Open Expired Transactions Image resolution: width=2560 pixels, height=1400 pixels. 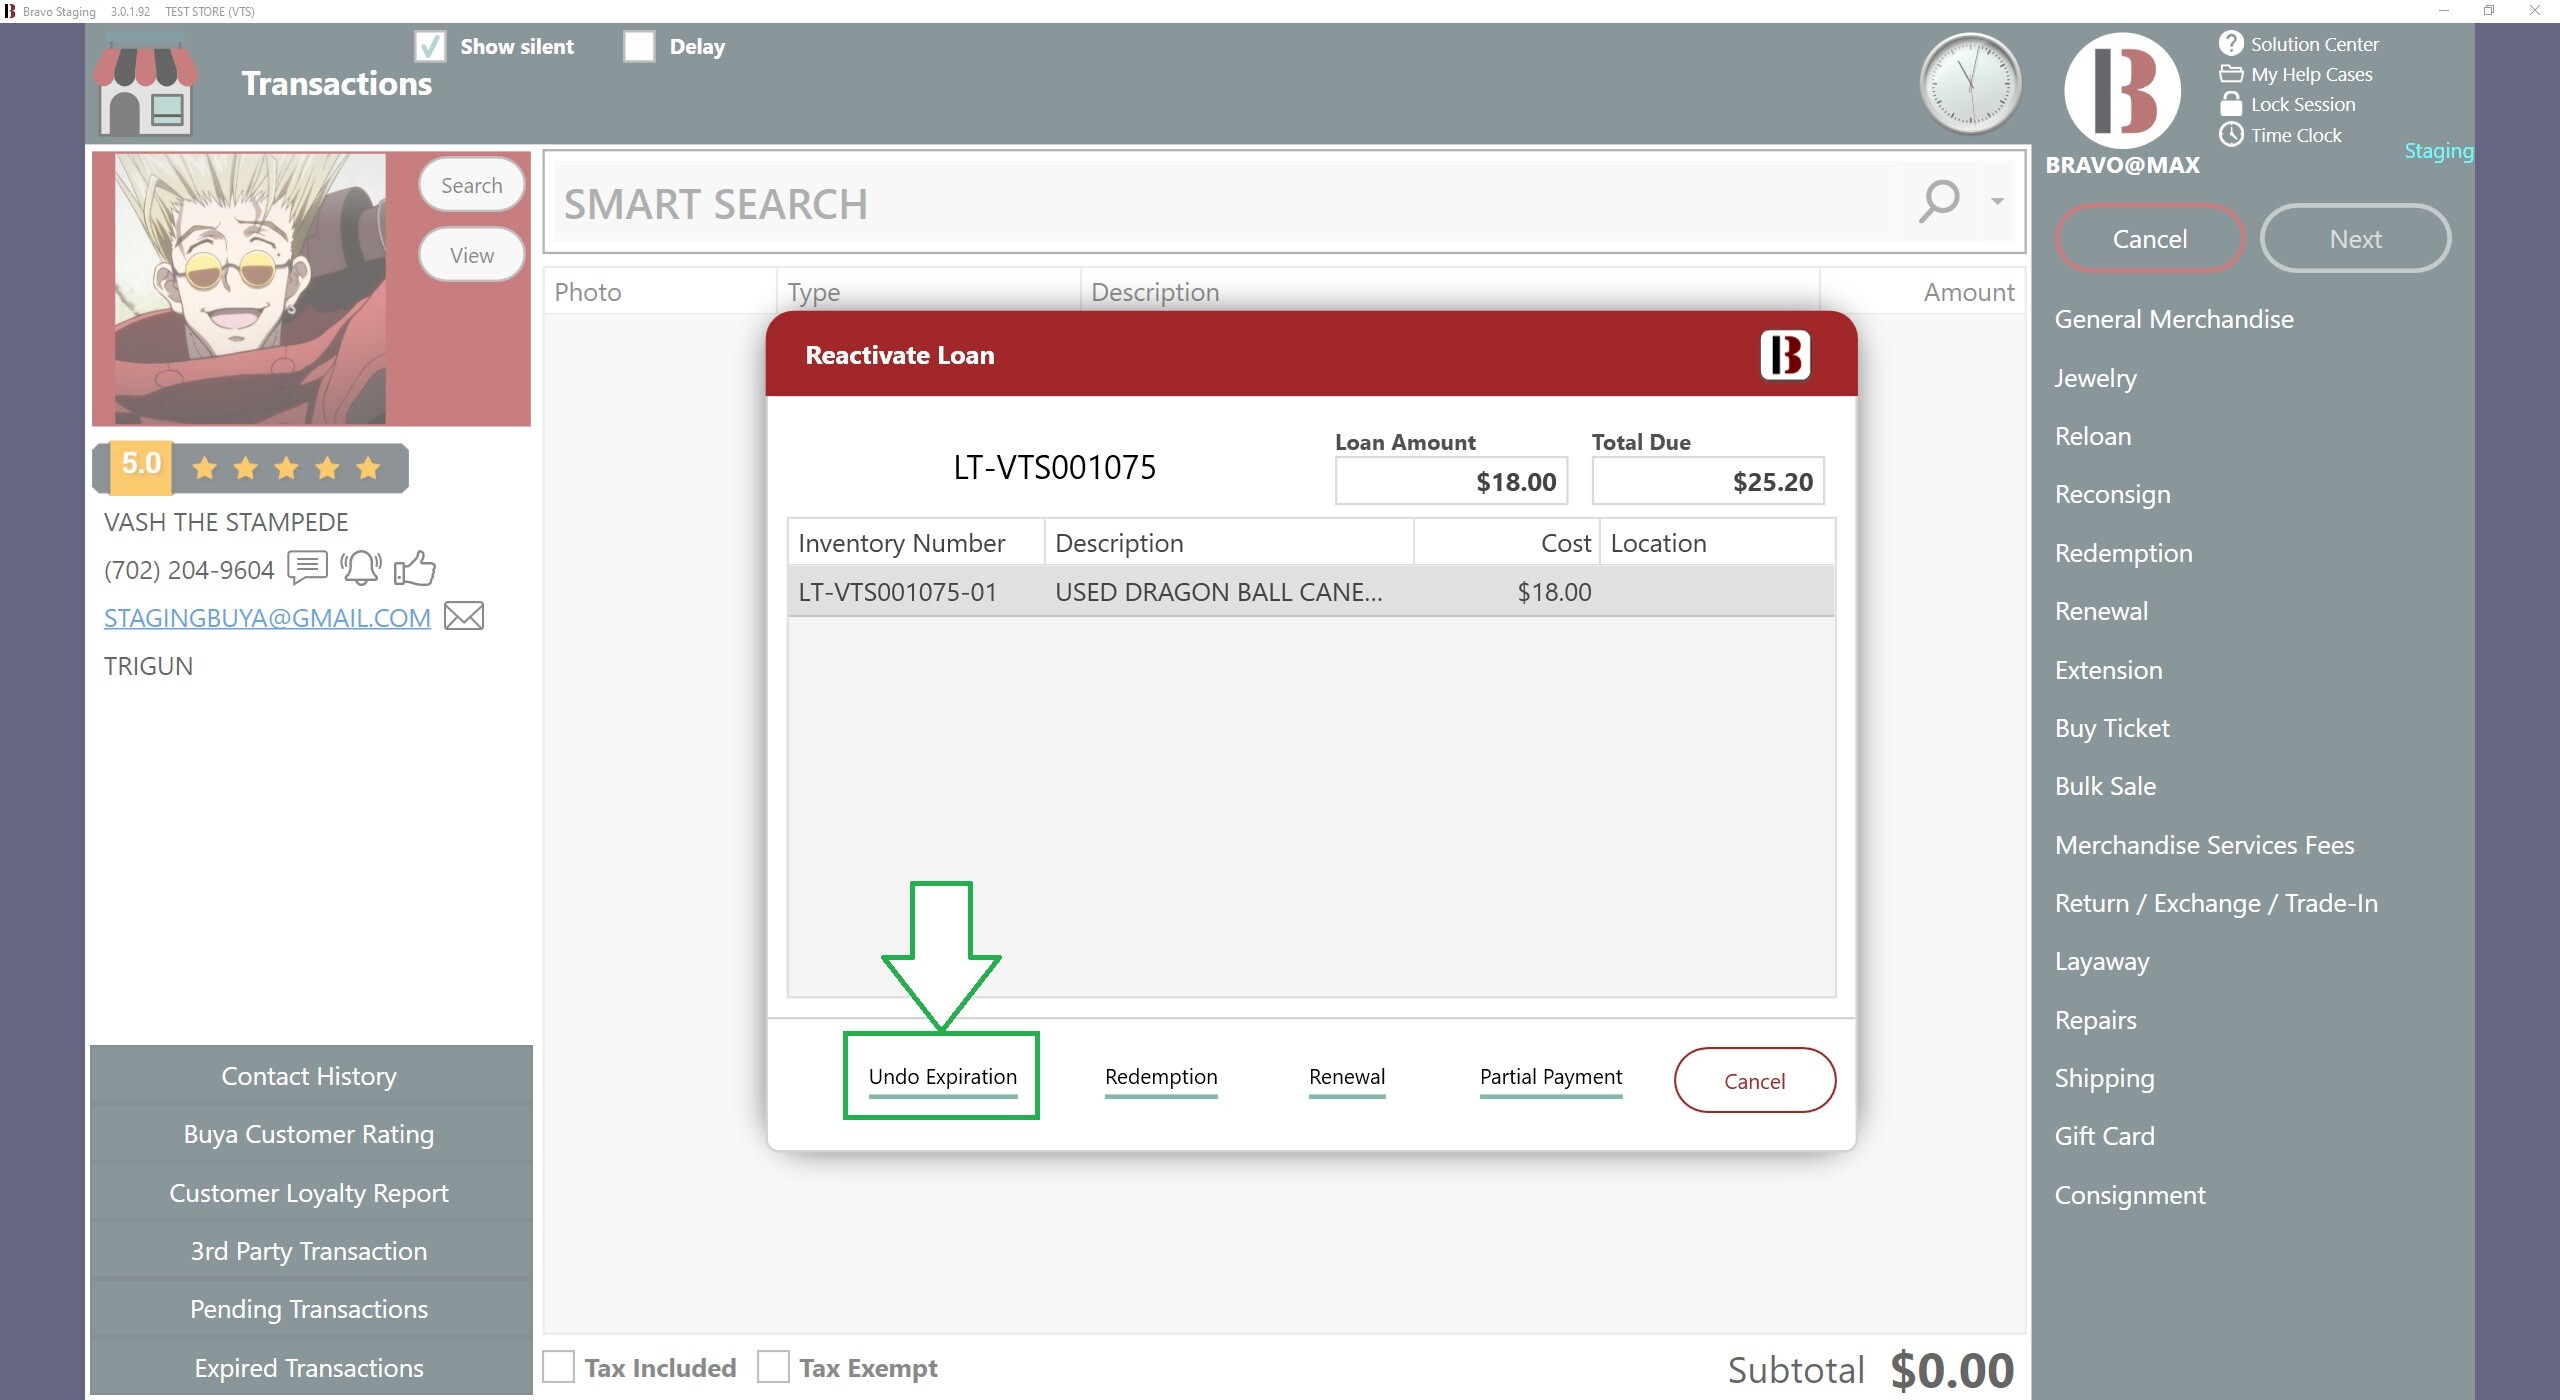click(310, 1367)
